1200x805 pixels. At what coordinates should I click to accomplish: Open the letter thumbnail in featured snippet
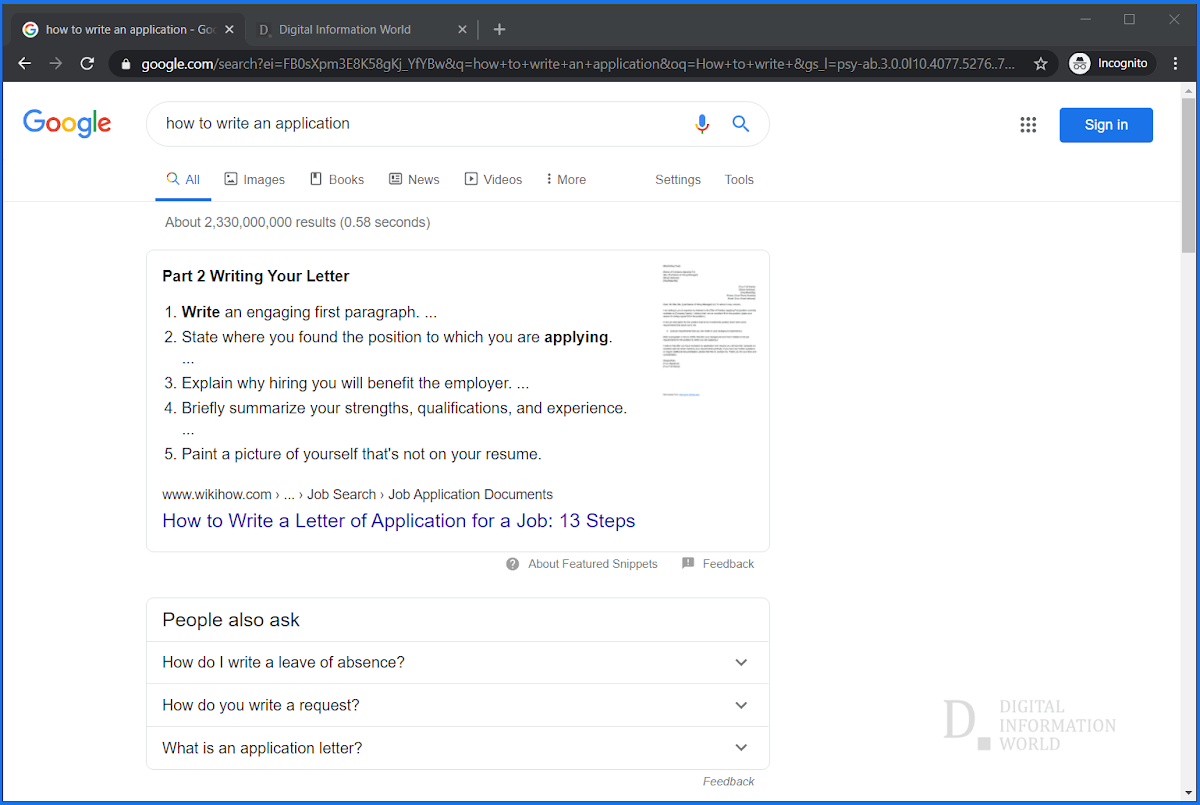click(x=708, y=330)
